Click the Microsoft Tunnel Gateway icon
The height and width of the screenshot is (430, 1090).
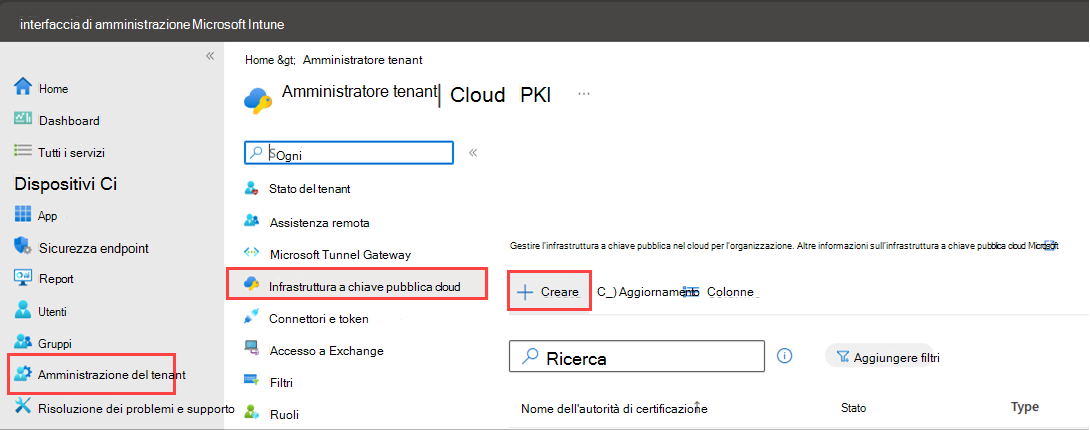[x=252, y=254]
